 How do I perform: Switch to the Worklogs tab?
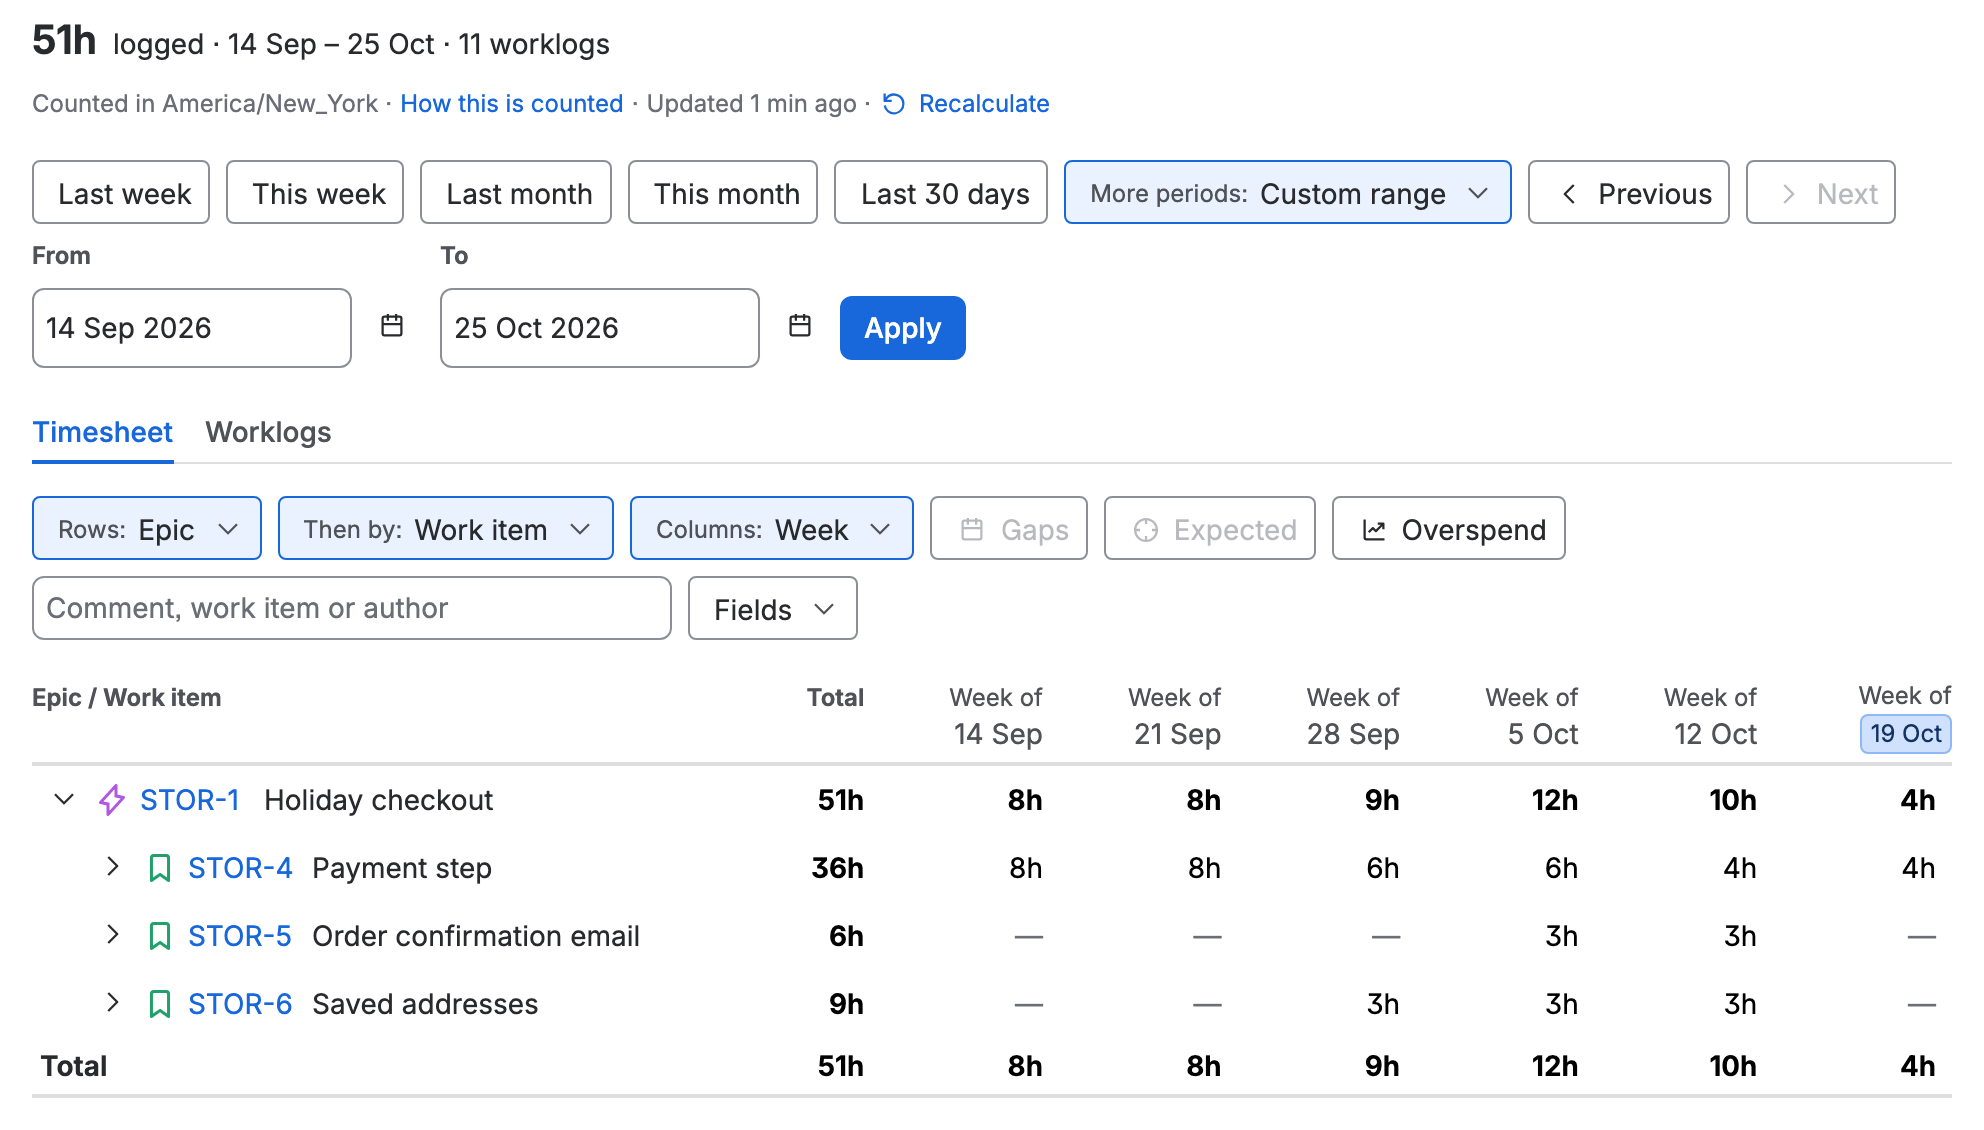pyautogui.click(x=268, y=432)
